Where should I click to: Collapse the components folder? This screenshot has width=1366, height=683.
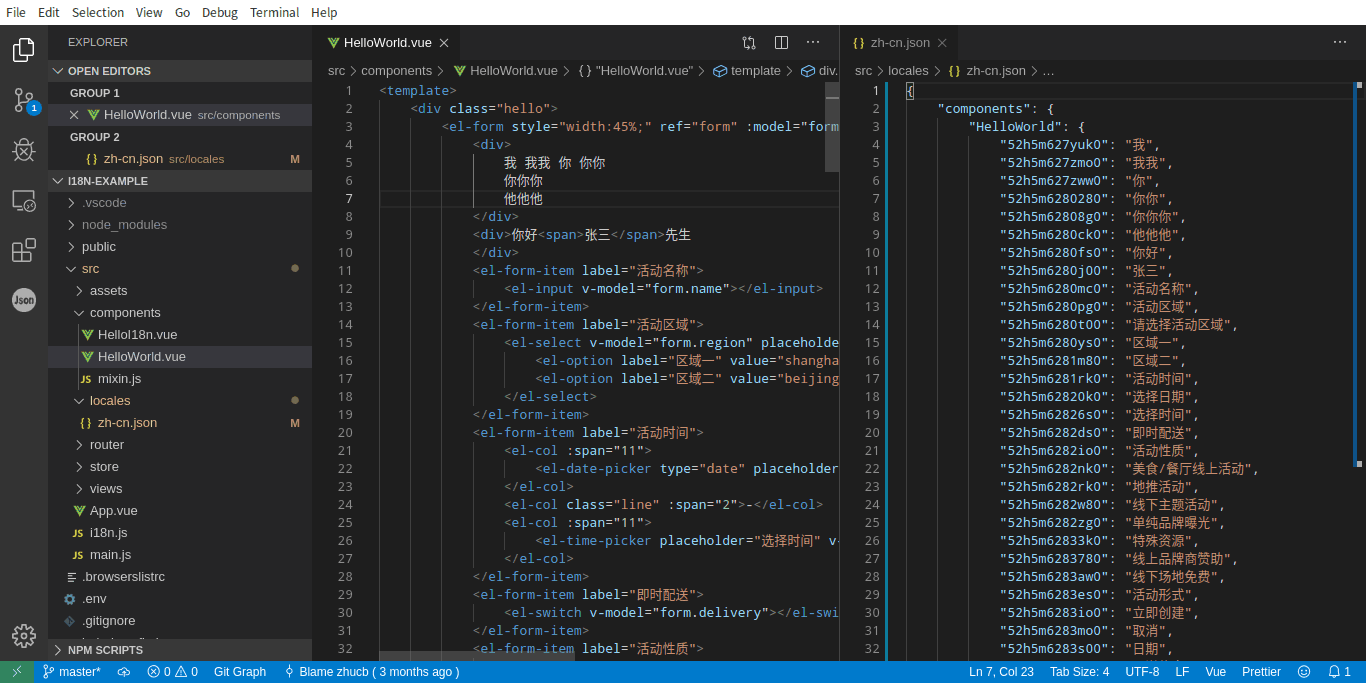tap(124, 313)
